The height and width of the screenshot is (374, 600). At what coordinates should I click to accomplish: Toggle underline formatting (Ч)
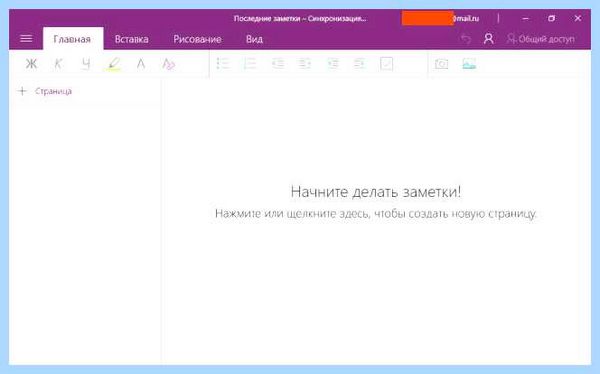click(x=86, y=64)
